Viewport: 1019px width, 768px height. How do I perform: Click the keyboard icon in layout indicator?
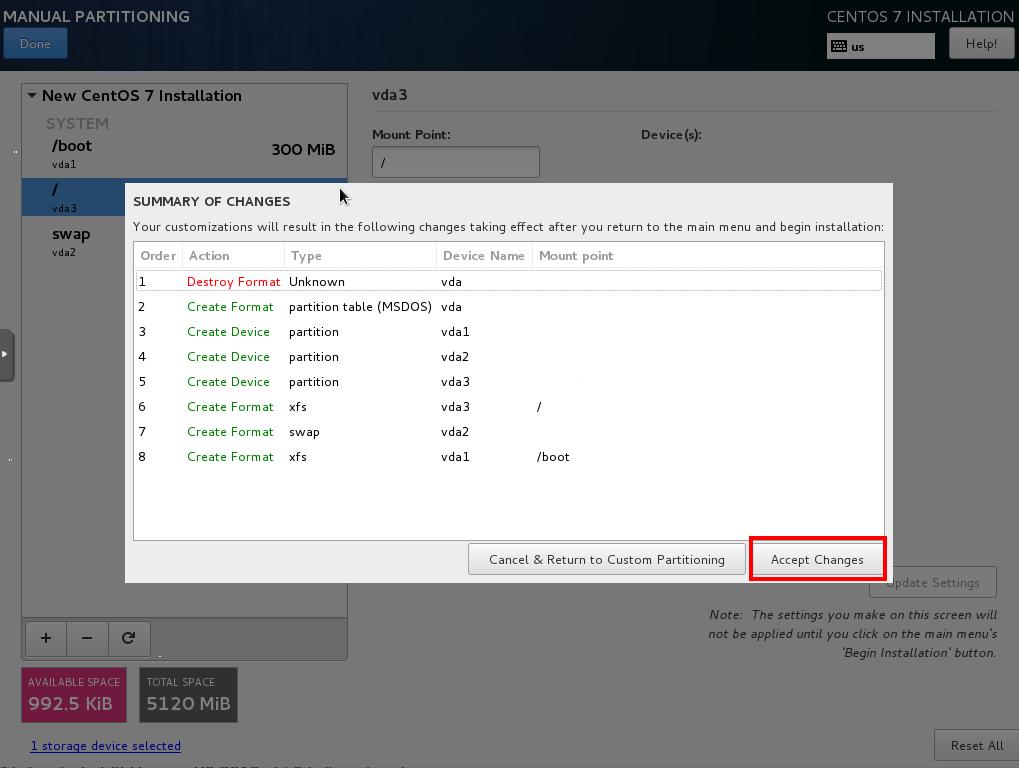coord(839,46)
